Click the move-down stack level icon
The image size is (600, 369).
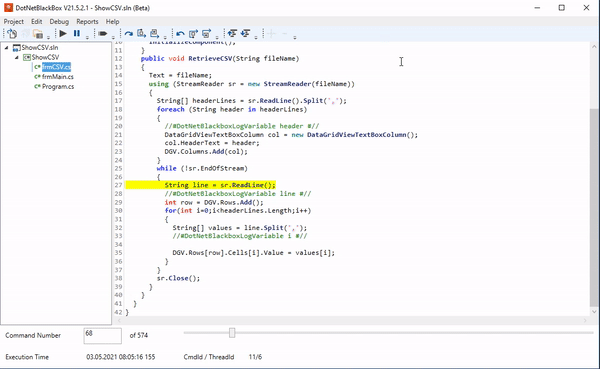pos(245,34)
